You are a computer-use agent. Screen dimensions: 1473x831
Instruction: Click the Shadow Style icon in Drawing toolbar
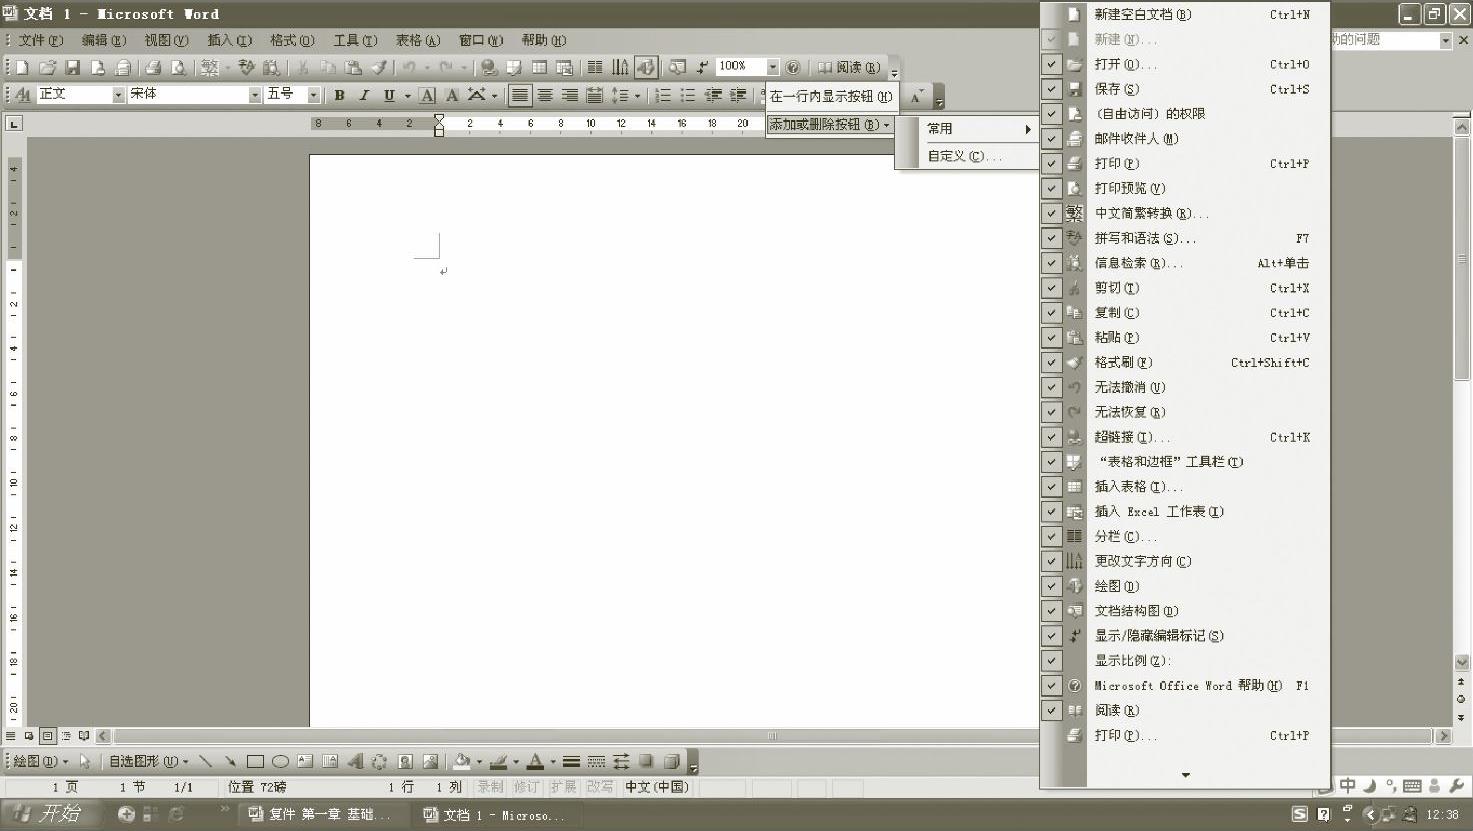coord(646,761)
